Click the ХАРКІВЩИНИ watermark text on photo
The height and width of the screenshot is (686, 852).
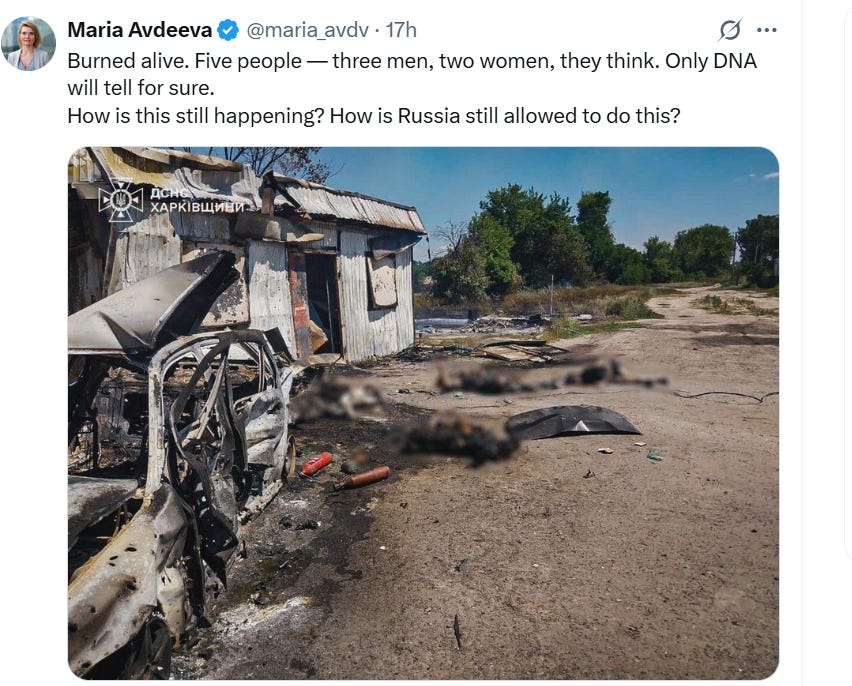(x=197, y=207)
